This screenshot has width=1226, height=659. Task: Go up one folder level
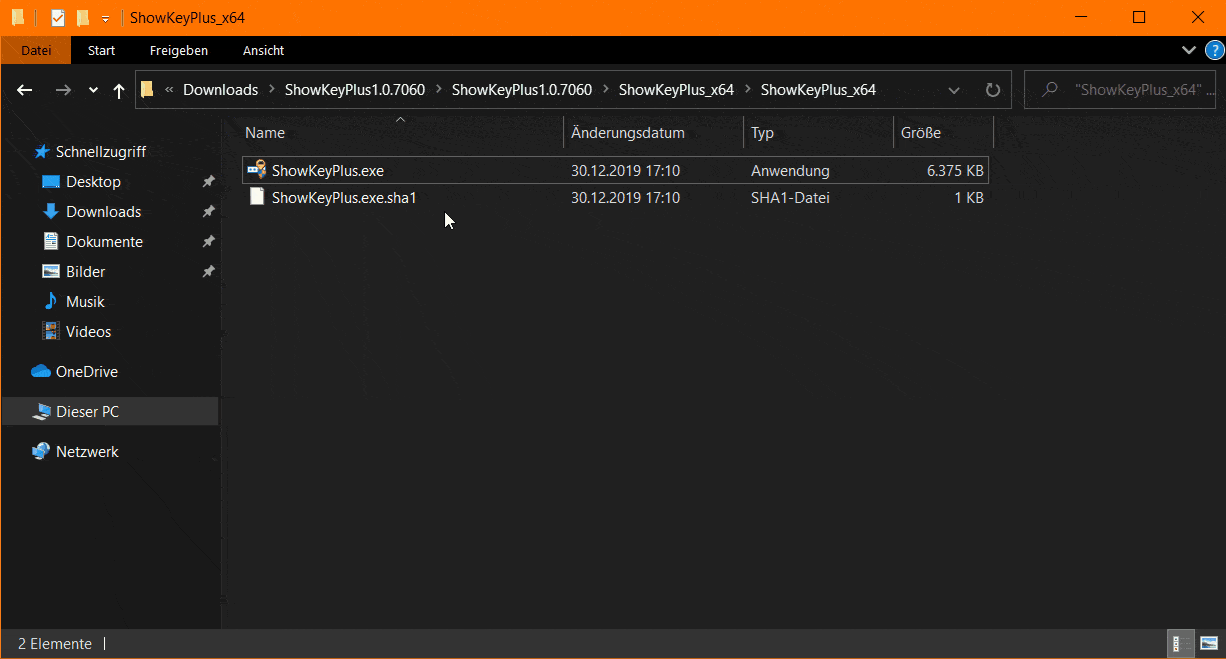pyautogui.click(x=119, y=90)
